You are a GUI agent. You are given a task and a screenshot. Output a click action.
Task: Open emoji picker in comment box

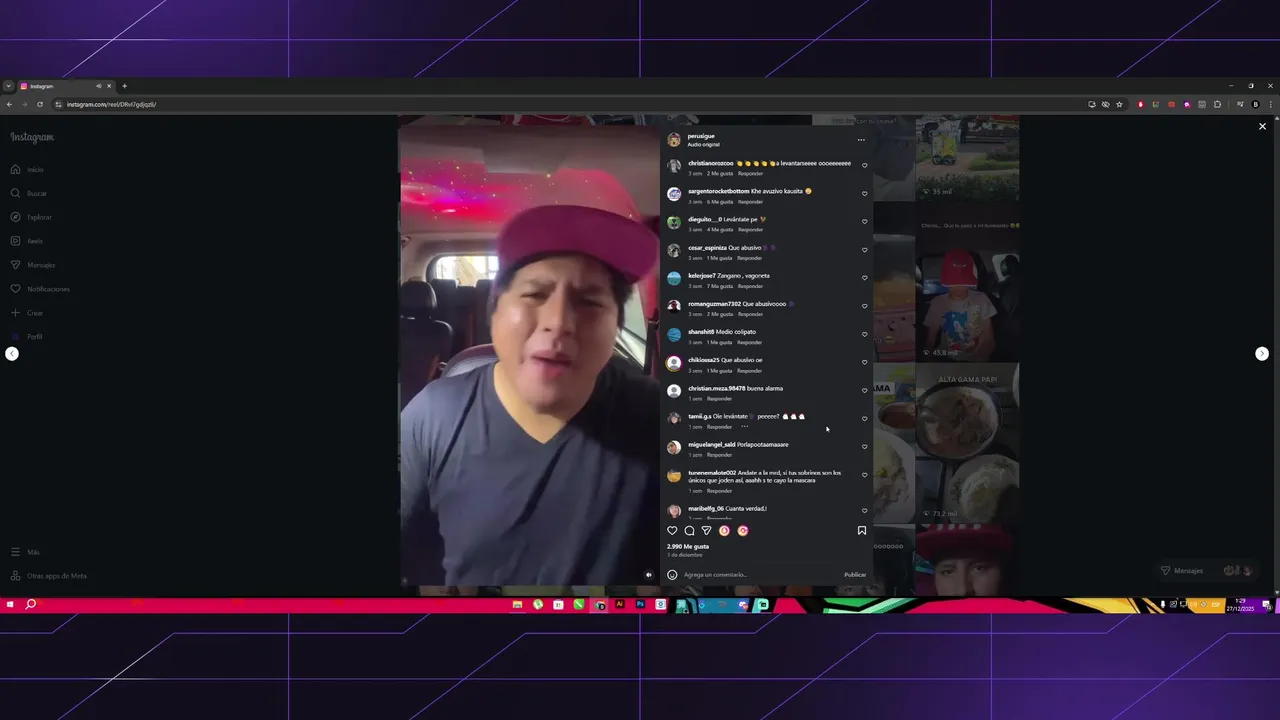click(672, 575)
